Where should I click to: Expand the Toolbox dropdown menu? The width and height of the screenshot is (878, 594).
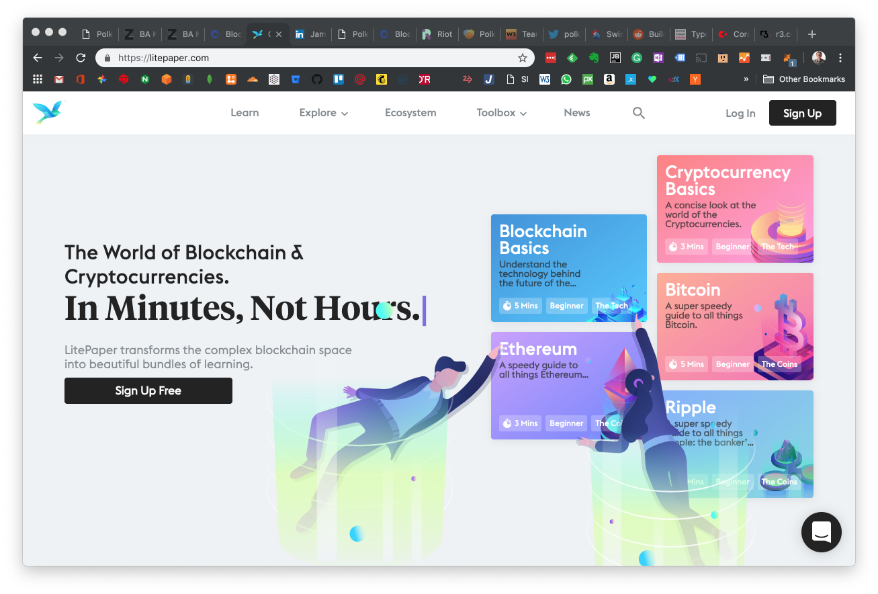pos(501,113)
